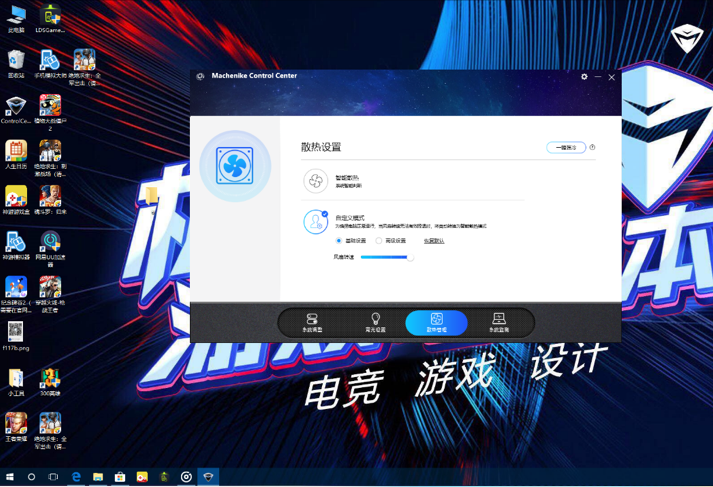
Task: Click the Machenike logo in title bar
Action: [200, 76]
